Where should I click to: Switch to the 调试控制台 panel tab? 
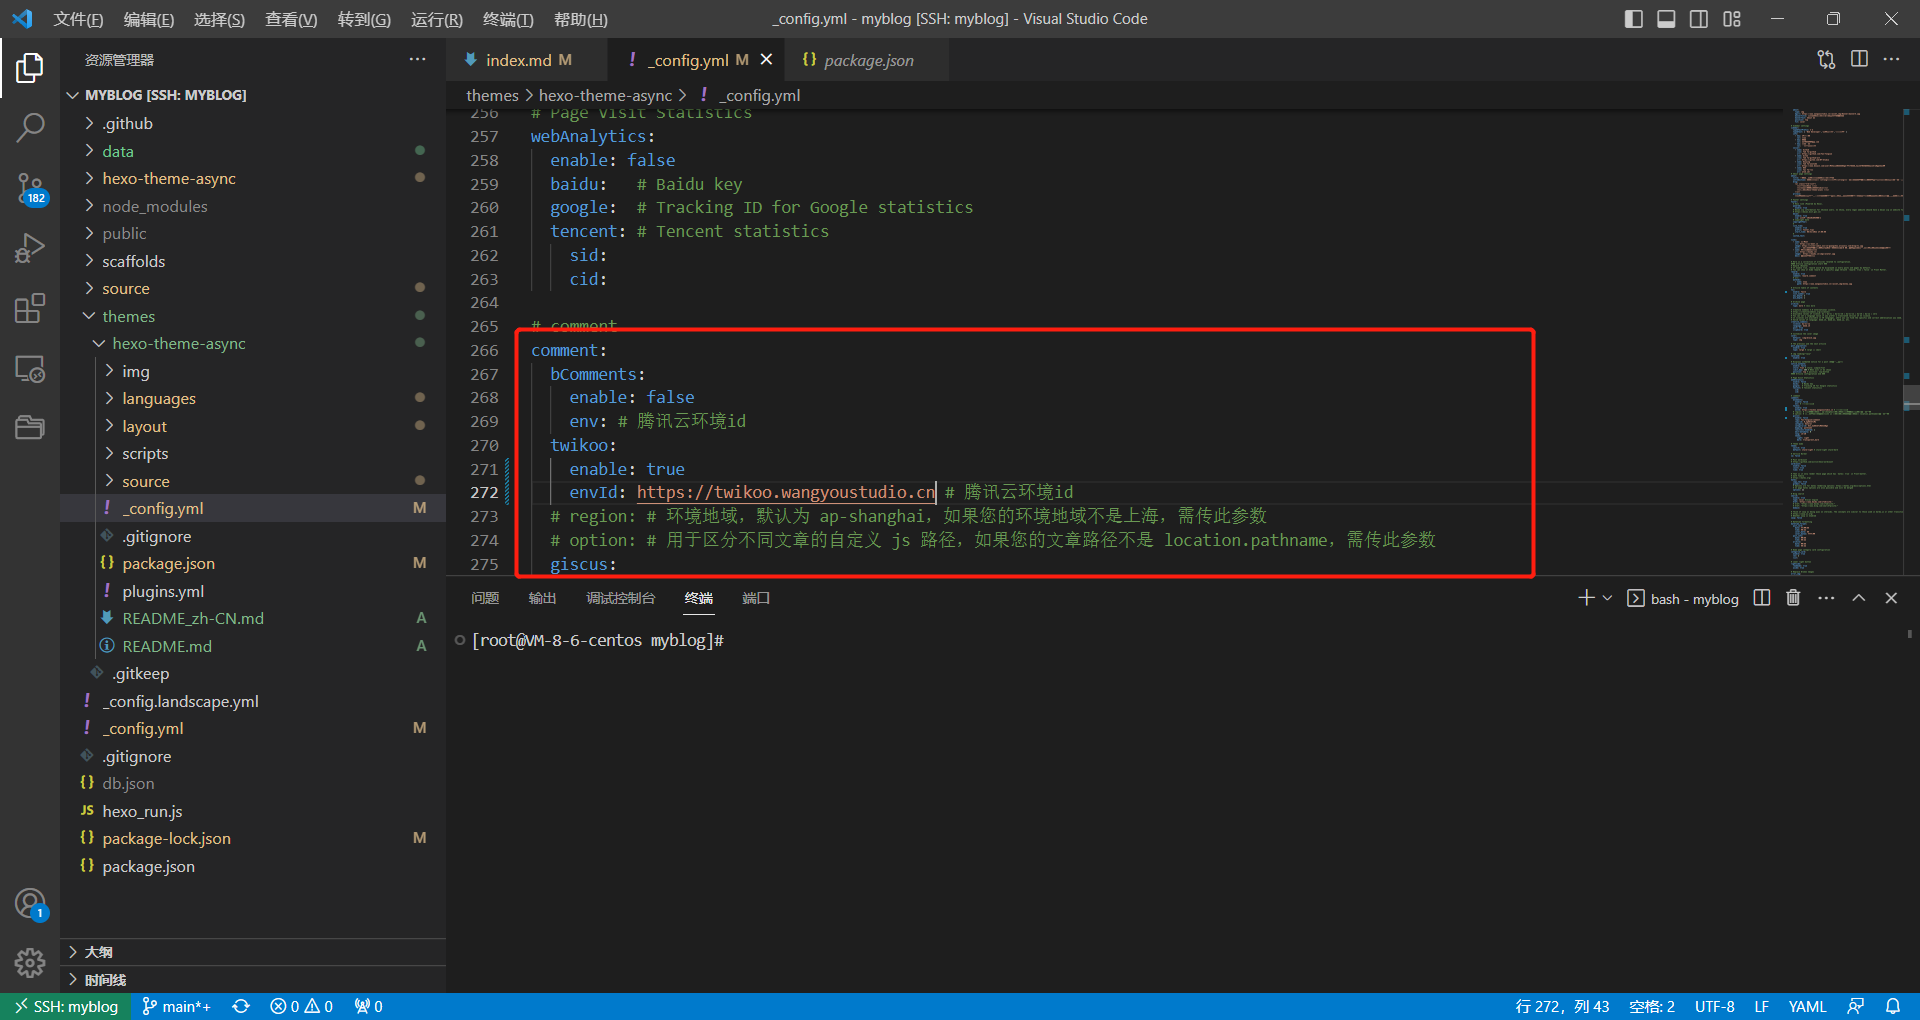click(x=620, y=598)
